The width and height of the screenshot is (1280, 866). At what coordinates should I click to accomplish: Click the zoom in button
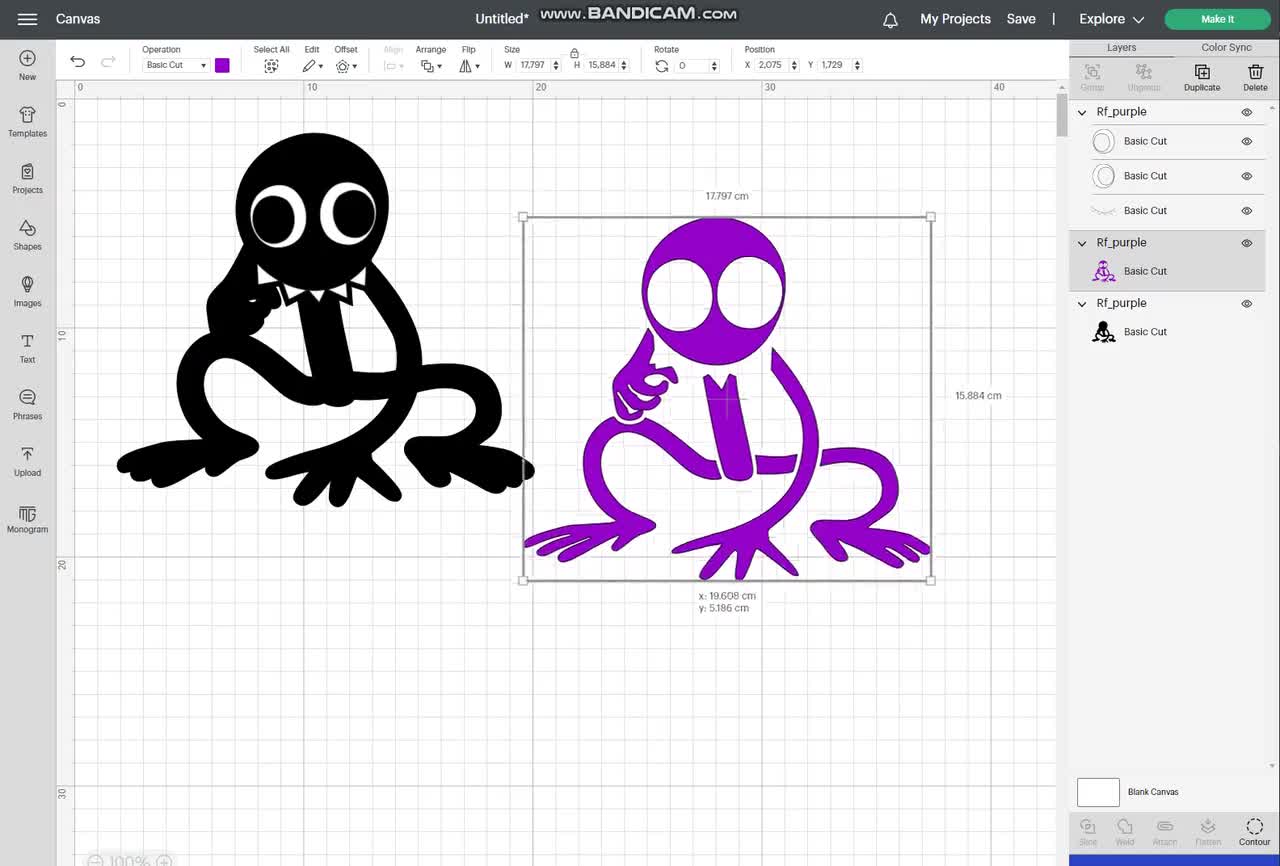pos(164,861)
